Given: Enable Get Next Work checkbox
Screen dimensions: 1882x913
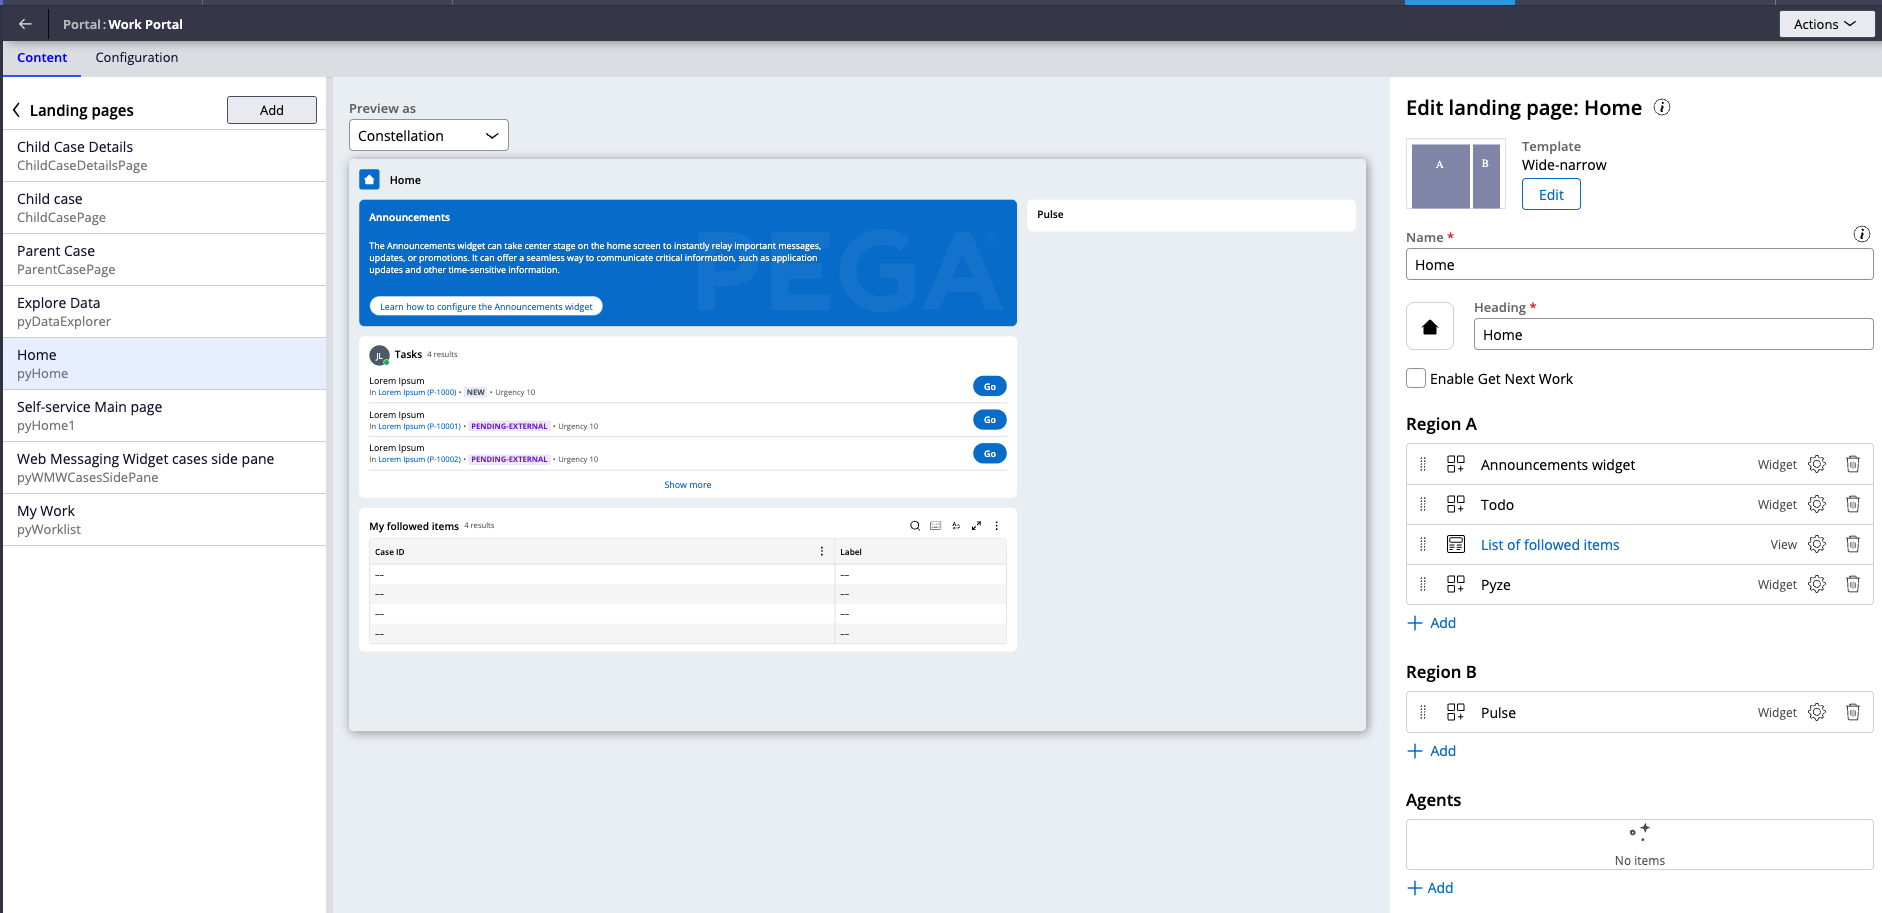Looking at the screenshot, I should click(1416, 378).
